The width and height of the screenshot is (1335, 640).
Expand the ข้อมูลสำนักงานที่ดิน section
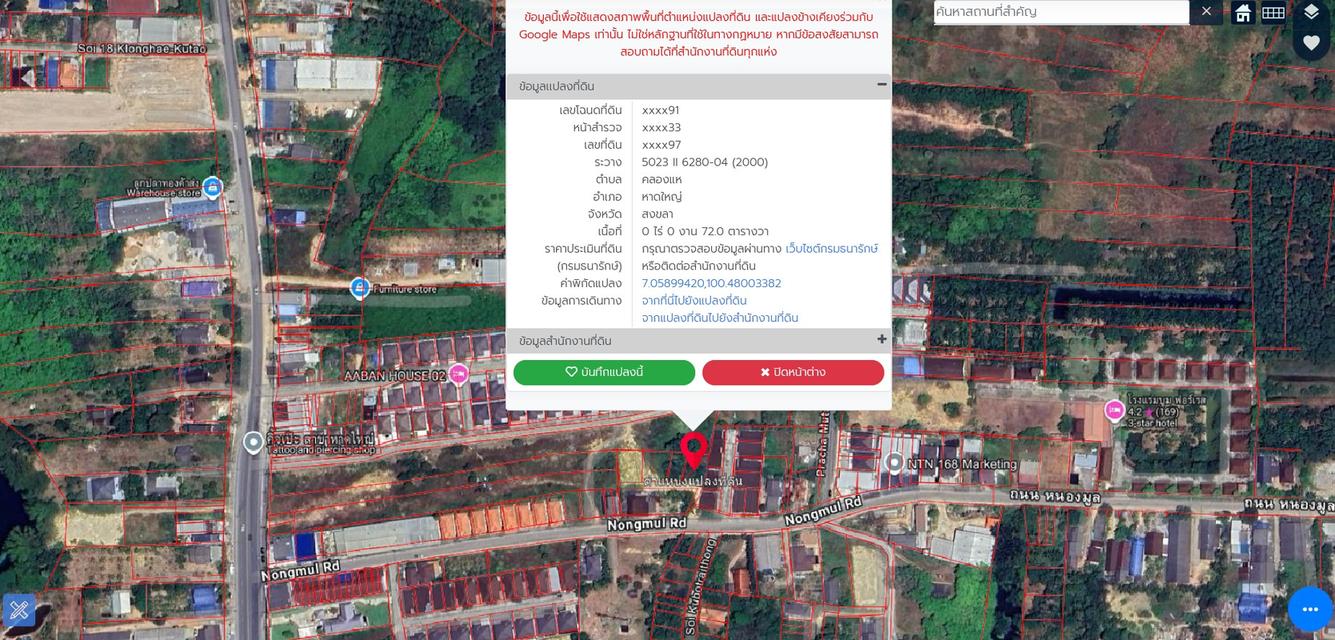[x=881, y=340]
